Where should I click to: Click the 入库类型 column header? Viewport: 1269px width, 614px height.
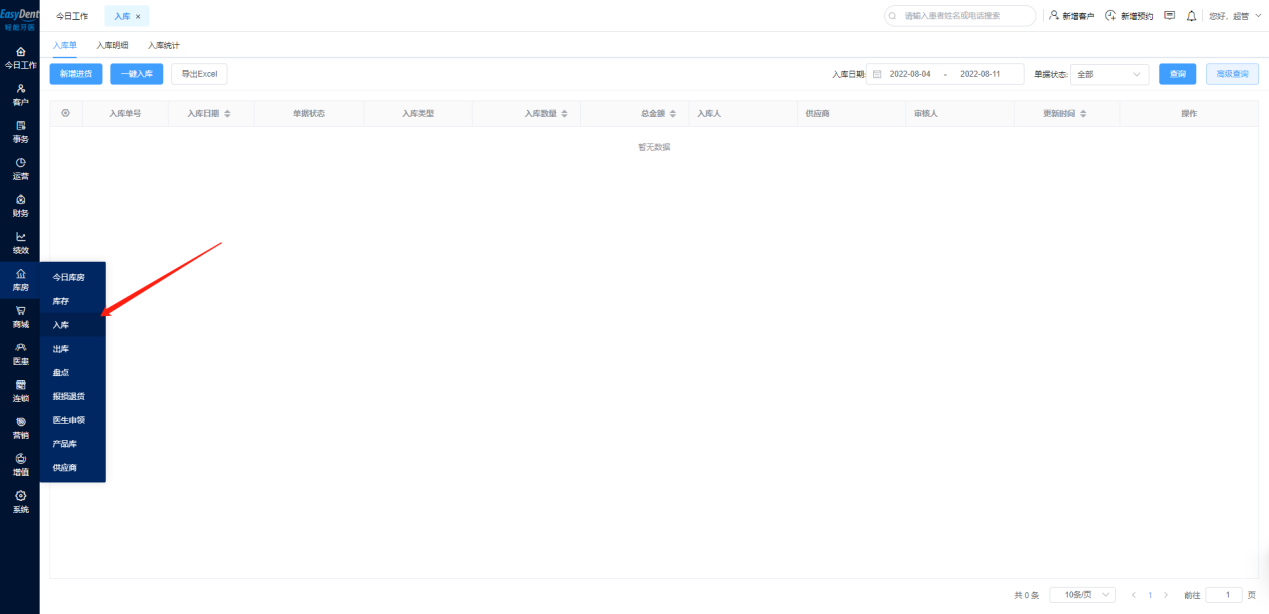(418, 114)
